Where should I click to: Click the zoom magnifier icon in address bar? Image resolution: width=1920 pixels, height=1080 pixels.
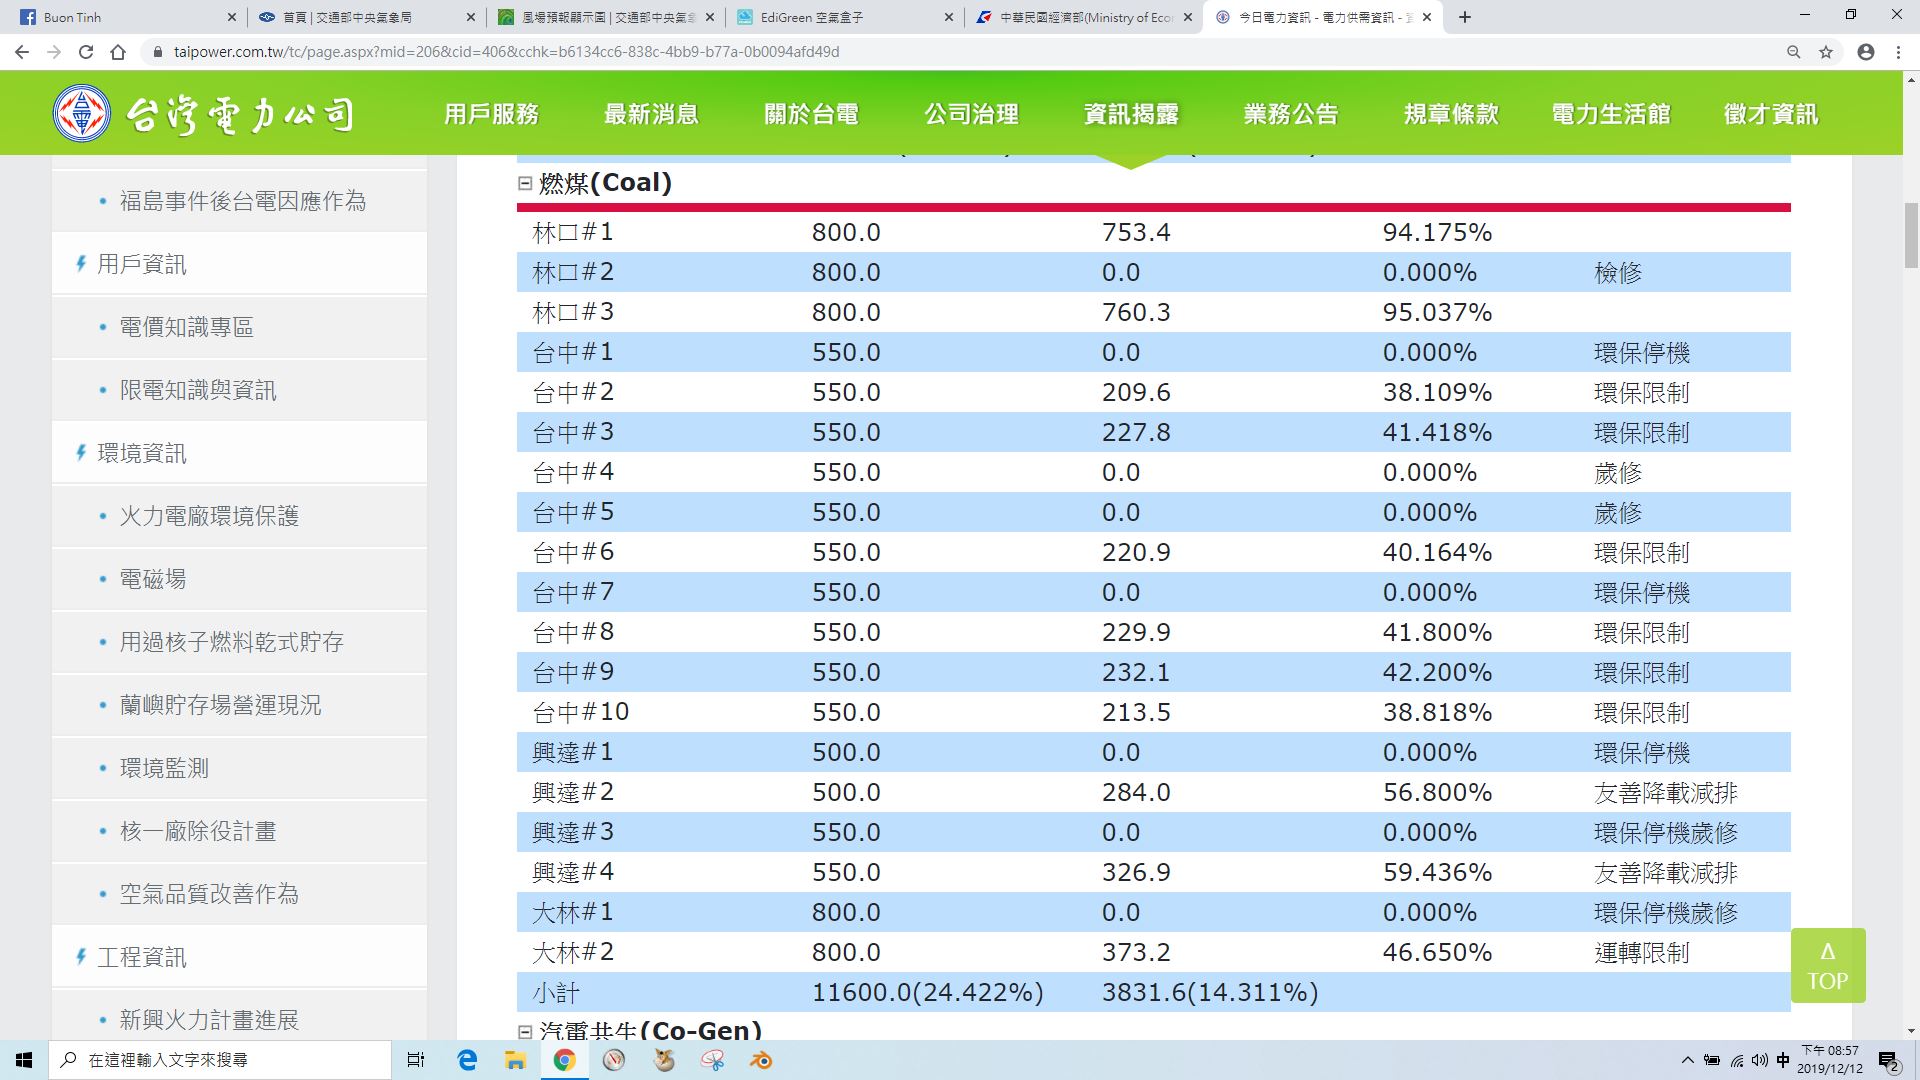[1794, 52]
